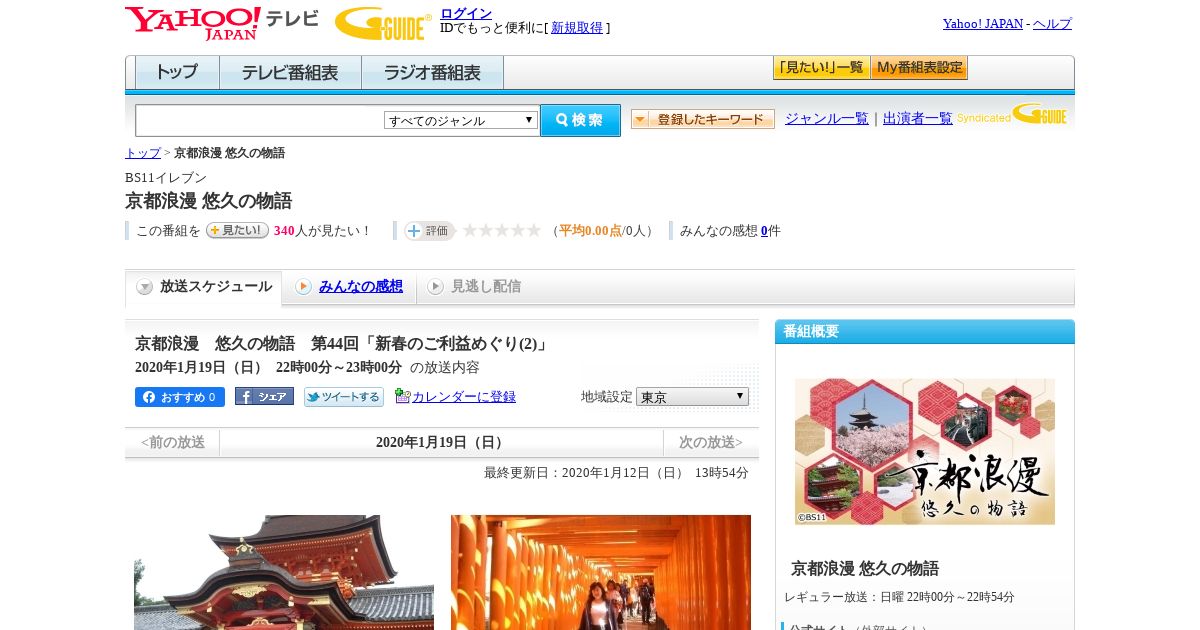Click the みんなの感想 0件 count link
The image size is (1200, 630).
point(764,231)
